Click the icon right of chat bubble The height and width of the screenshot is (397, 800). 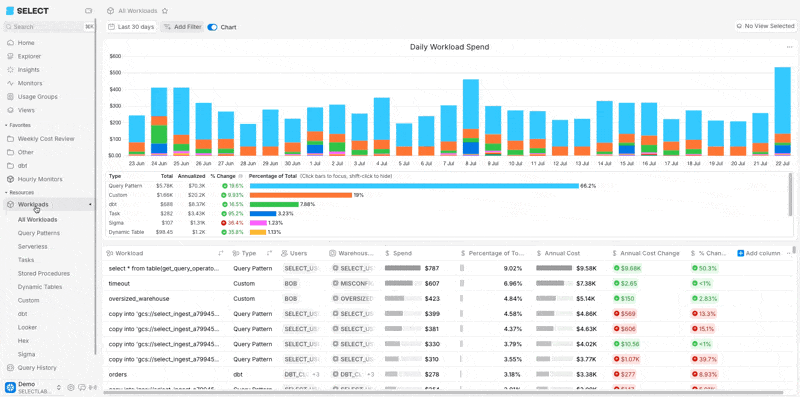point(93,388)
